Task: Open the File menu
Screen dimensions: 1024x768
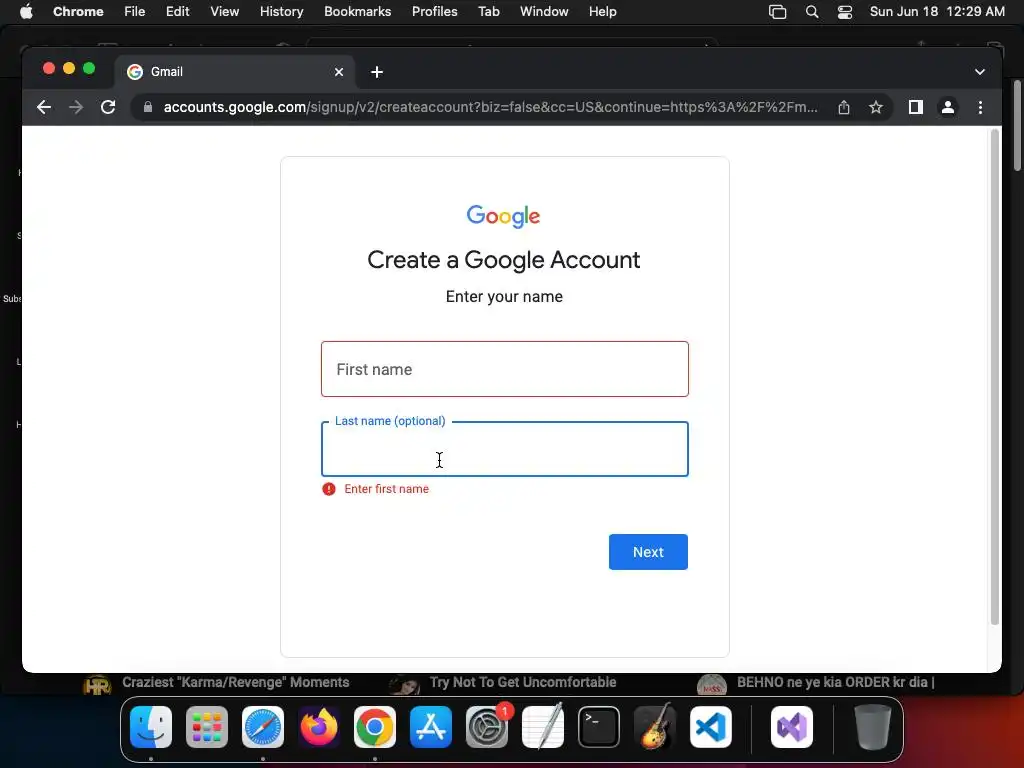Action: (135, 11)
